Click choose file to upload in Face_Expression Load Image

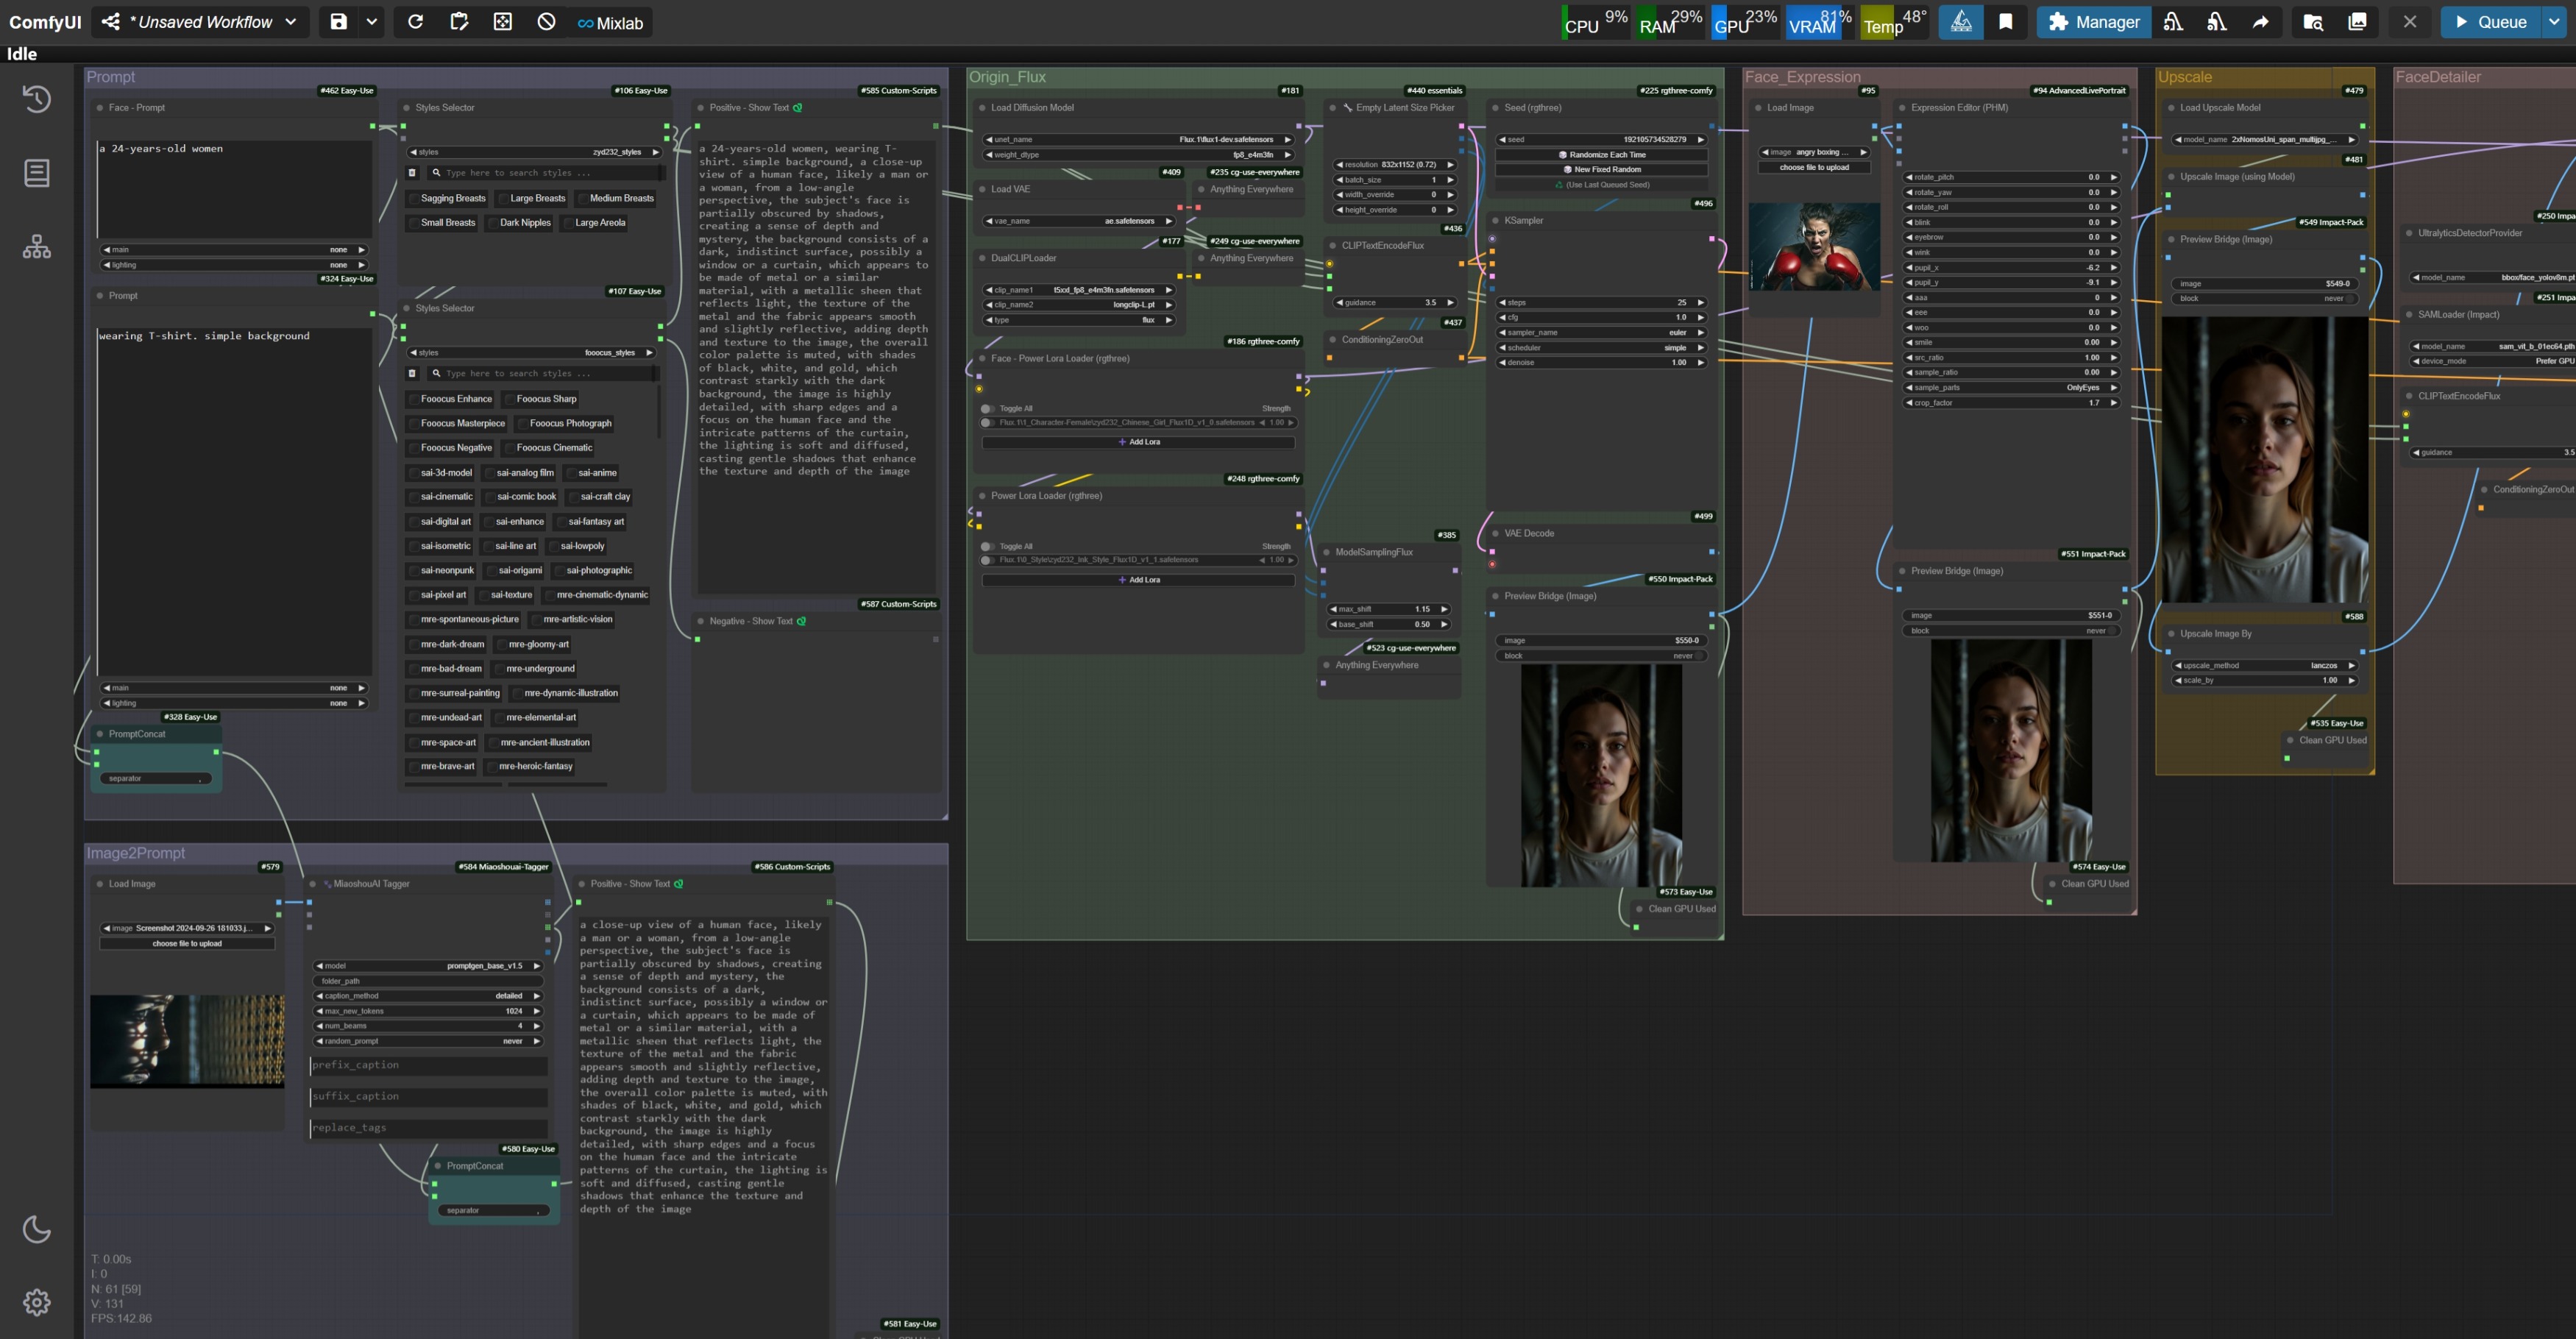(1813, 168)
